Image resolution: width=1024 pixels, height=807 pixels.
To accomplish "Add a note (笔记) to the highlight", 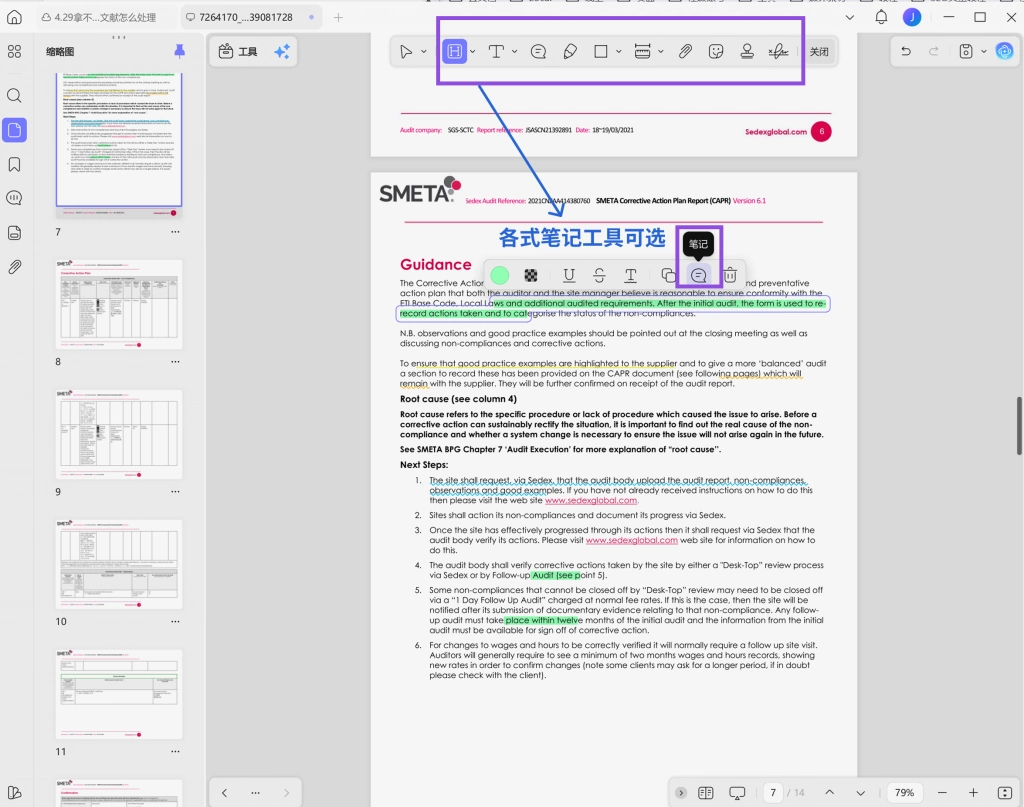I will click(x=698, y=276).
